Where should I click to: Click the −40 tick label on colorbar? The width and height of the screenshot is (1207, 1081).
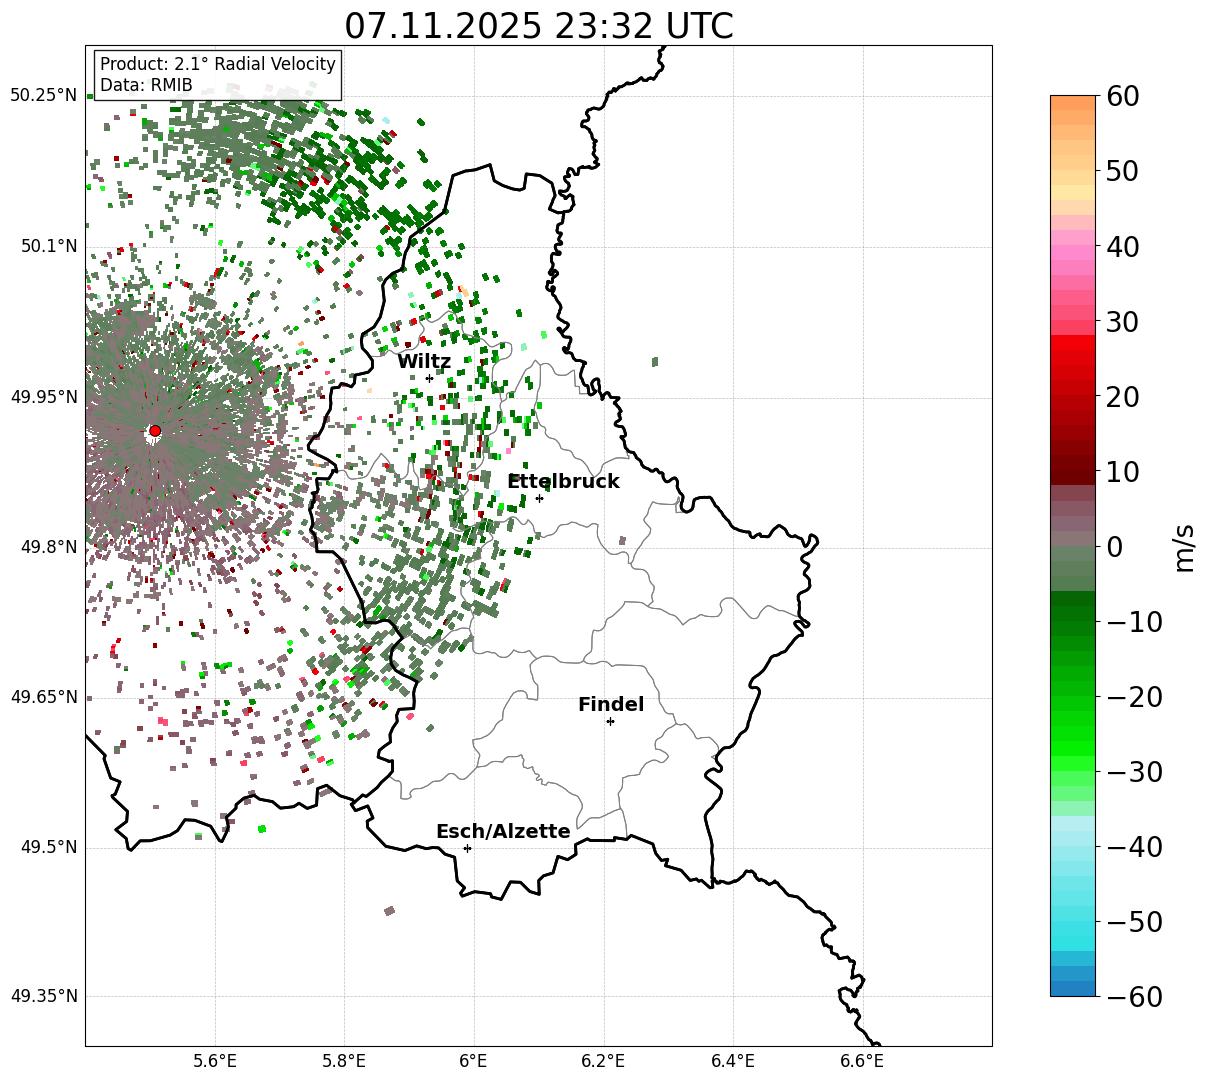(x=1135, y=847)
